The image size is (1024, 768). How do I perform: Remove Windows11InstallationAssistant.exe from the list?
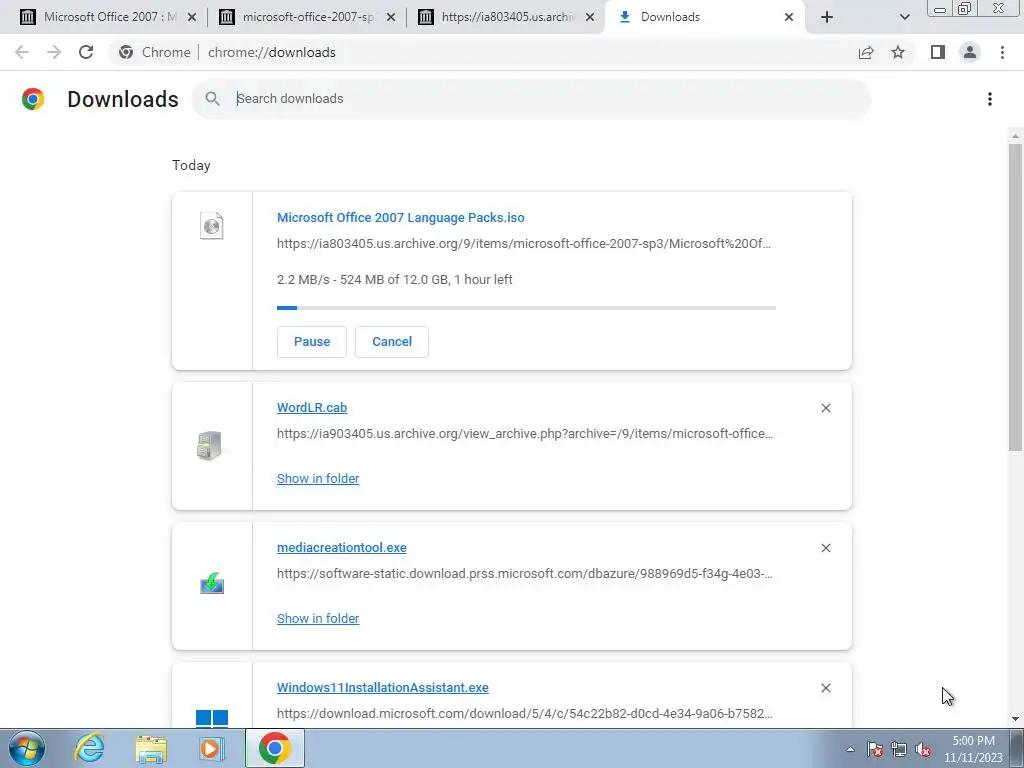(825, 688)
